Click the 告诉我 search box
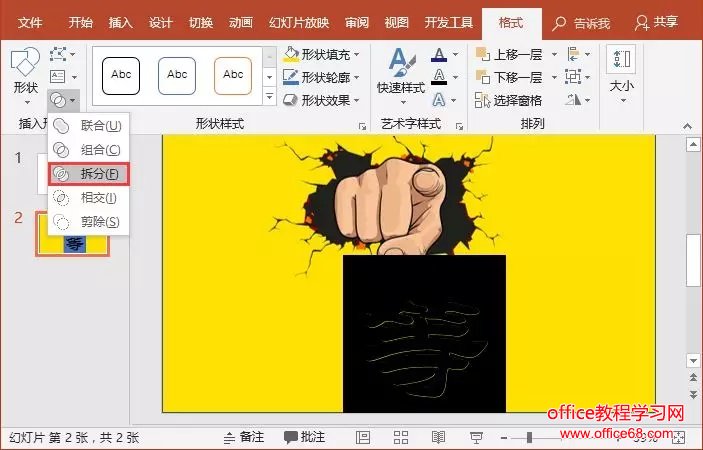The height and width of the screenshot is (450, 703). (581, 23)
